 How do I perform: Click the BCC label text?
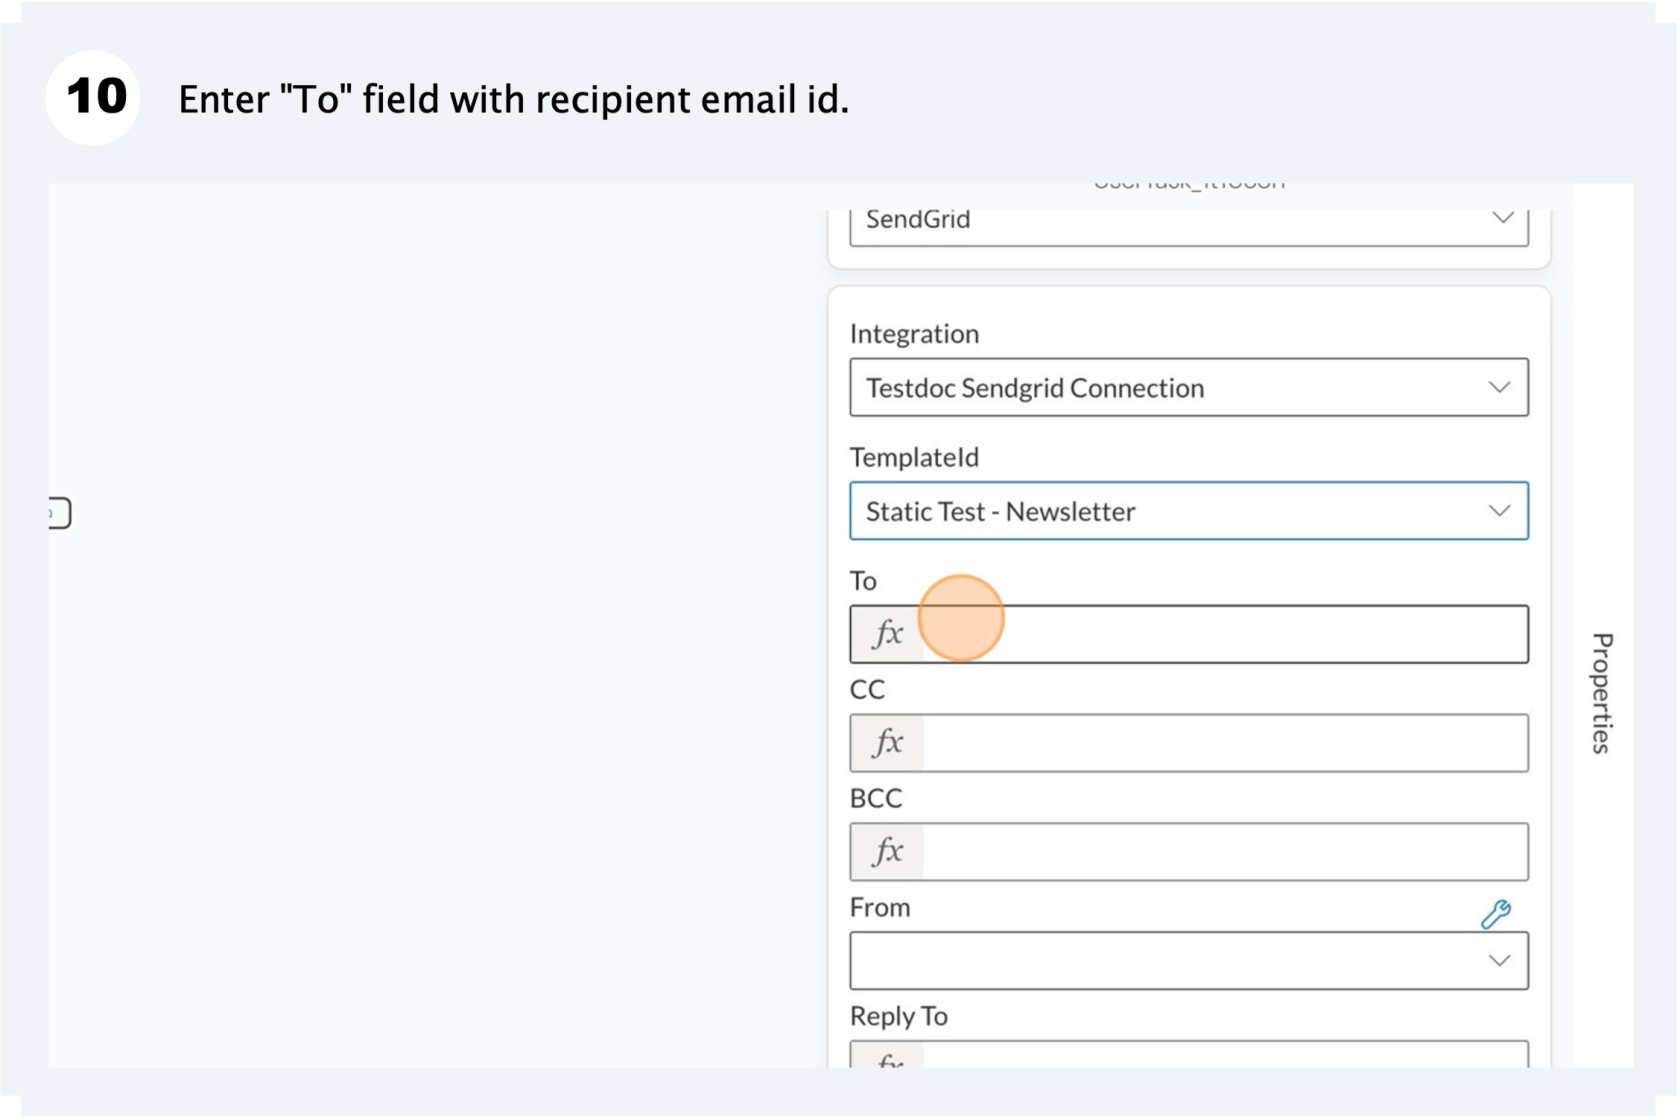(x=876, y=798)
